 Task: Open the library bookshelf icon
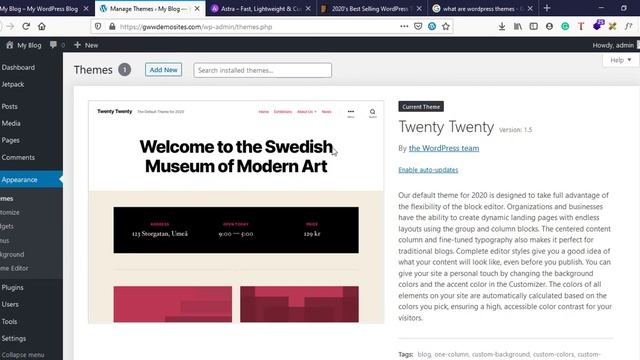tap(518, 26)
